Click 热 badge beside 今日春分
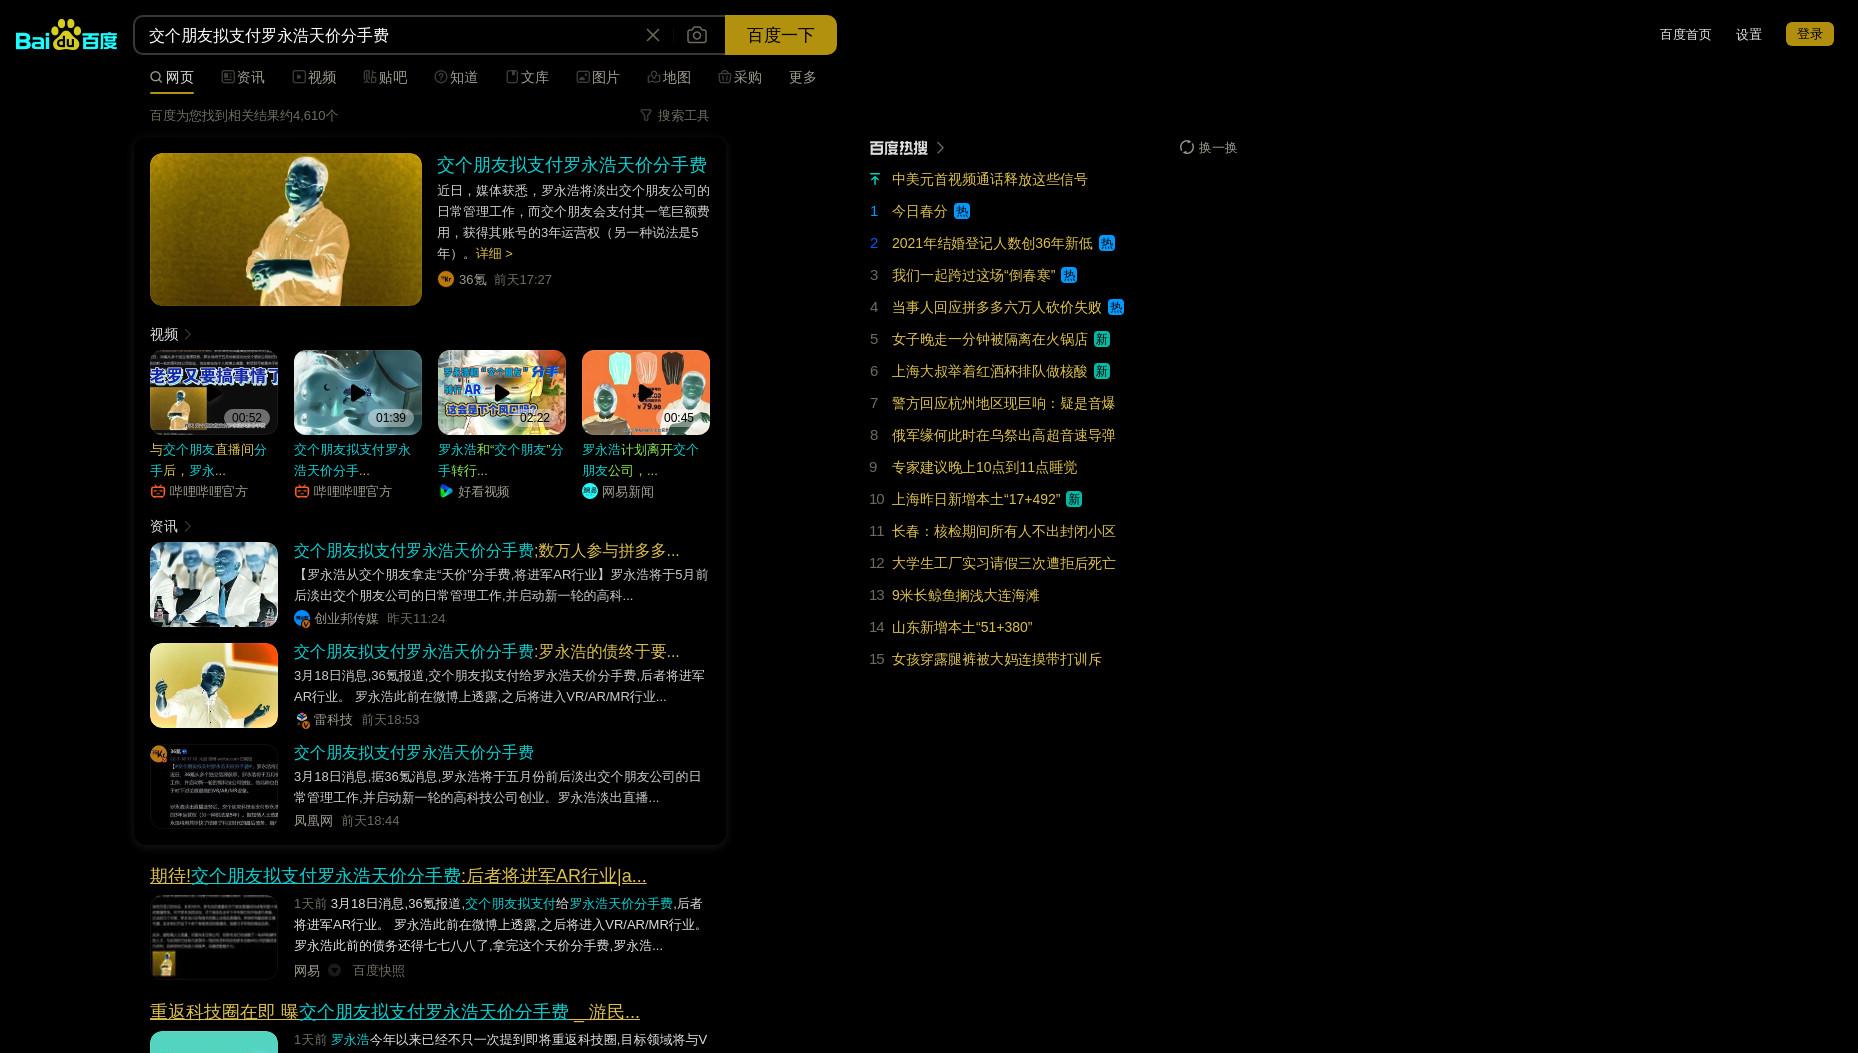Screen dimensions: 1858x1053 [962, 211]
